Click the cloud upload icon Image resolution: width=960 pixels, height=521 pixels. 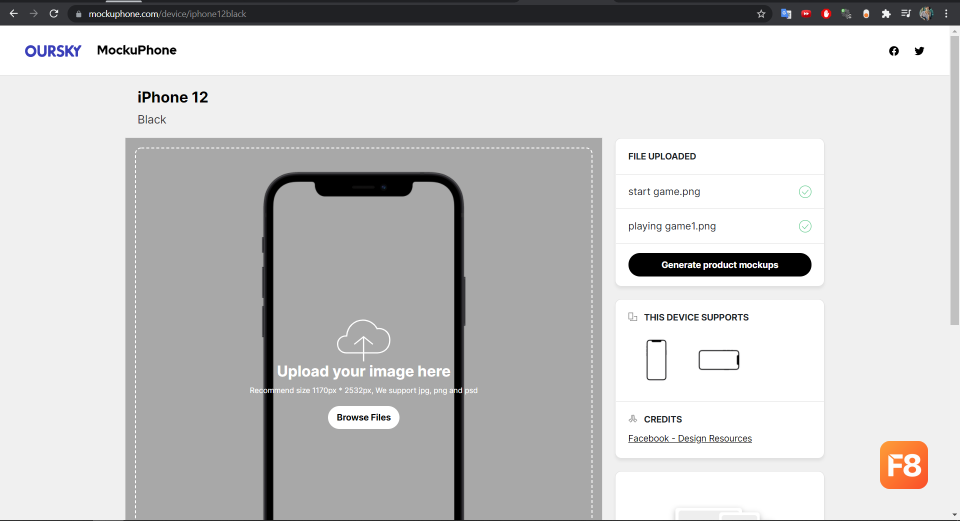coord(364,339)
